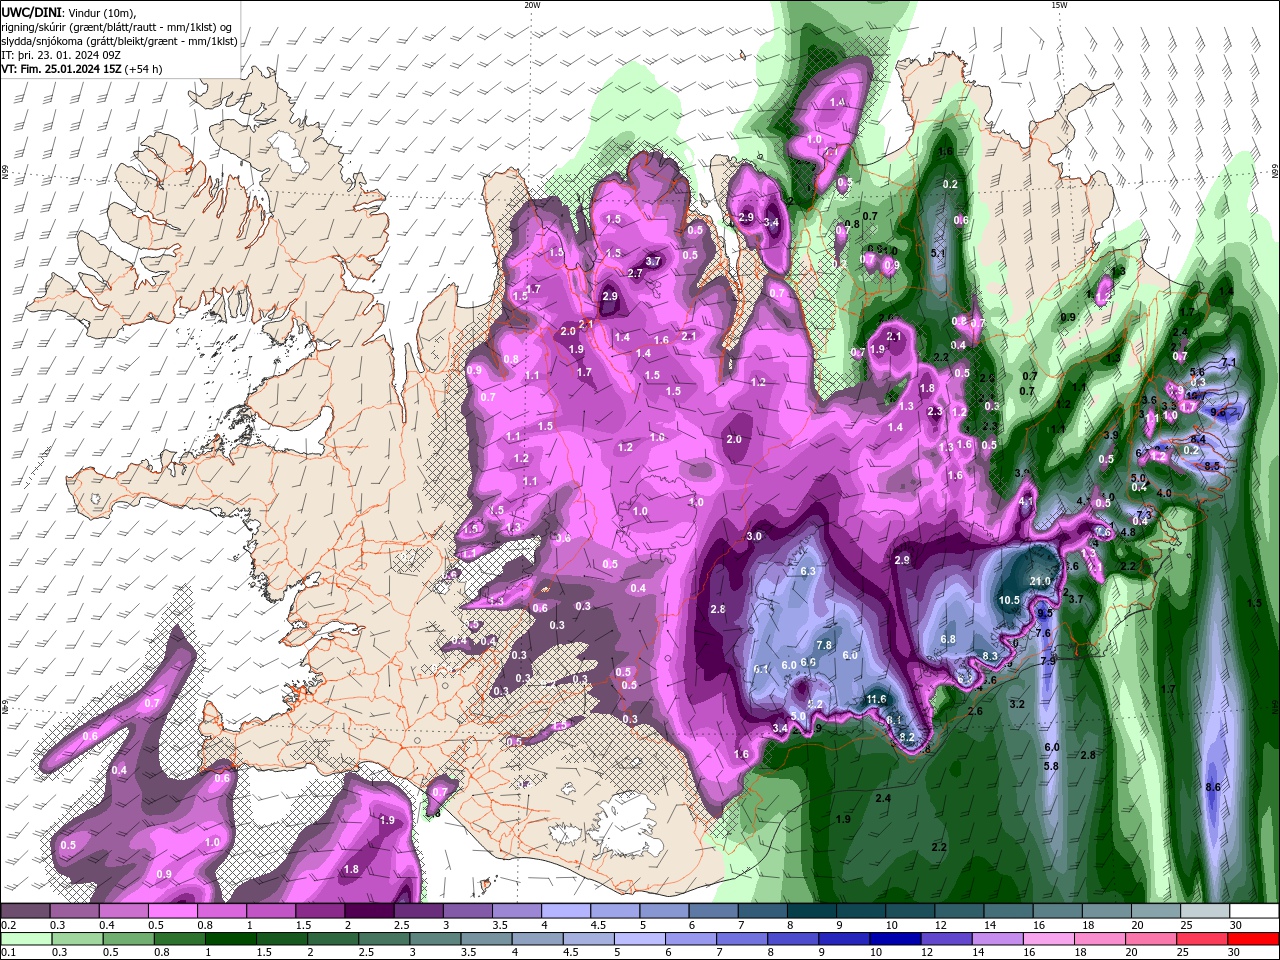Click the 'UWC/DINI' title text
This screenshot has width=1280, height=960.
(x=32, y=11)
